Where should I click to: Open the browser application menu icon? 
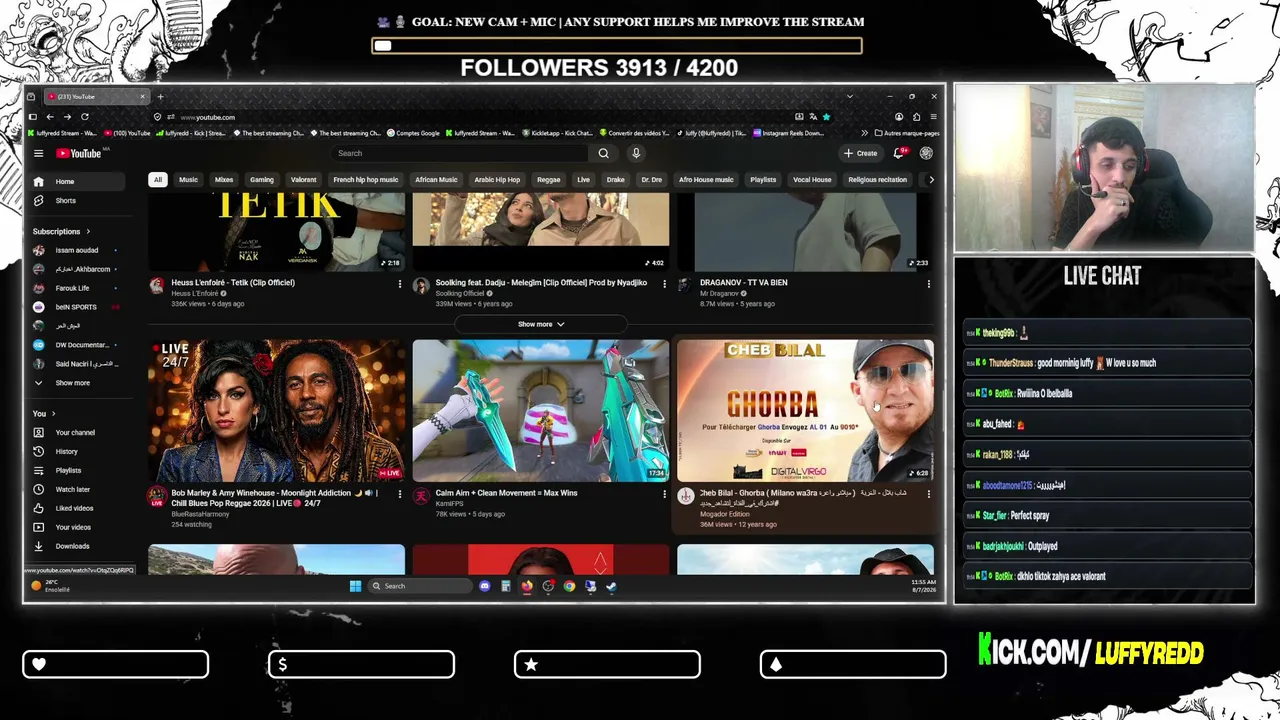coord(933,117)
